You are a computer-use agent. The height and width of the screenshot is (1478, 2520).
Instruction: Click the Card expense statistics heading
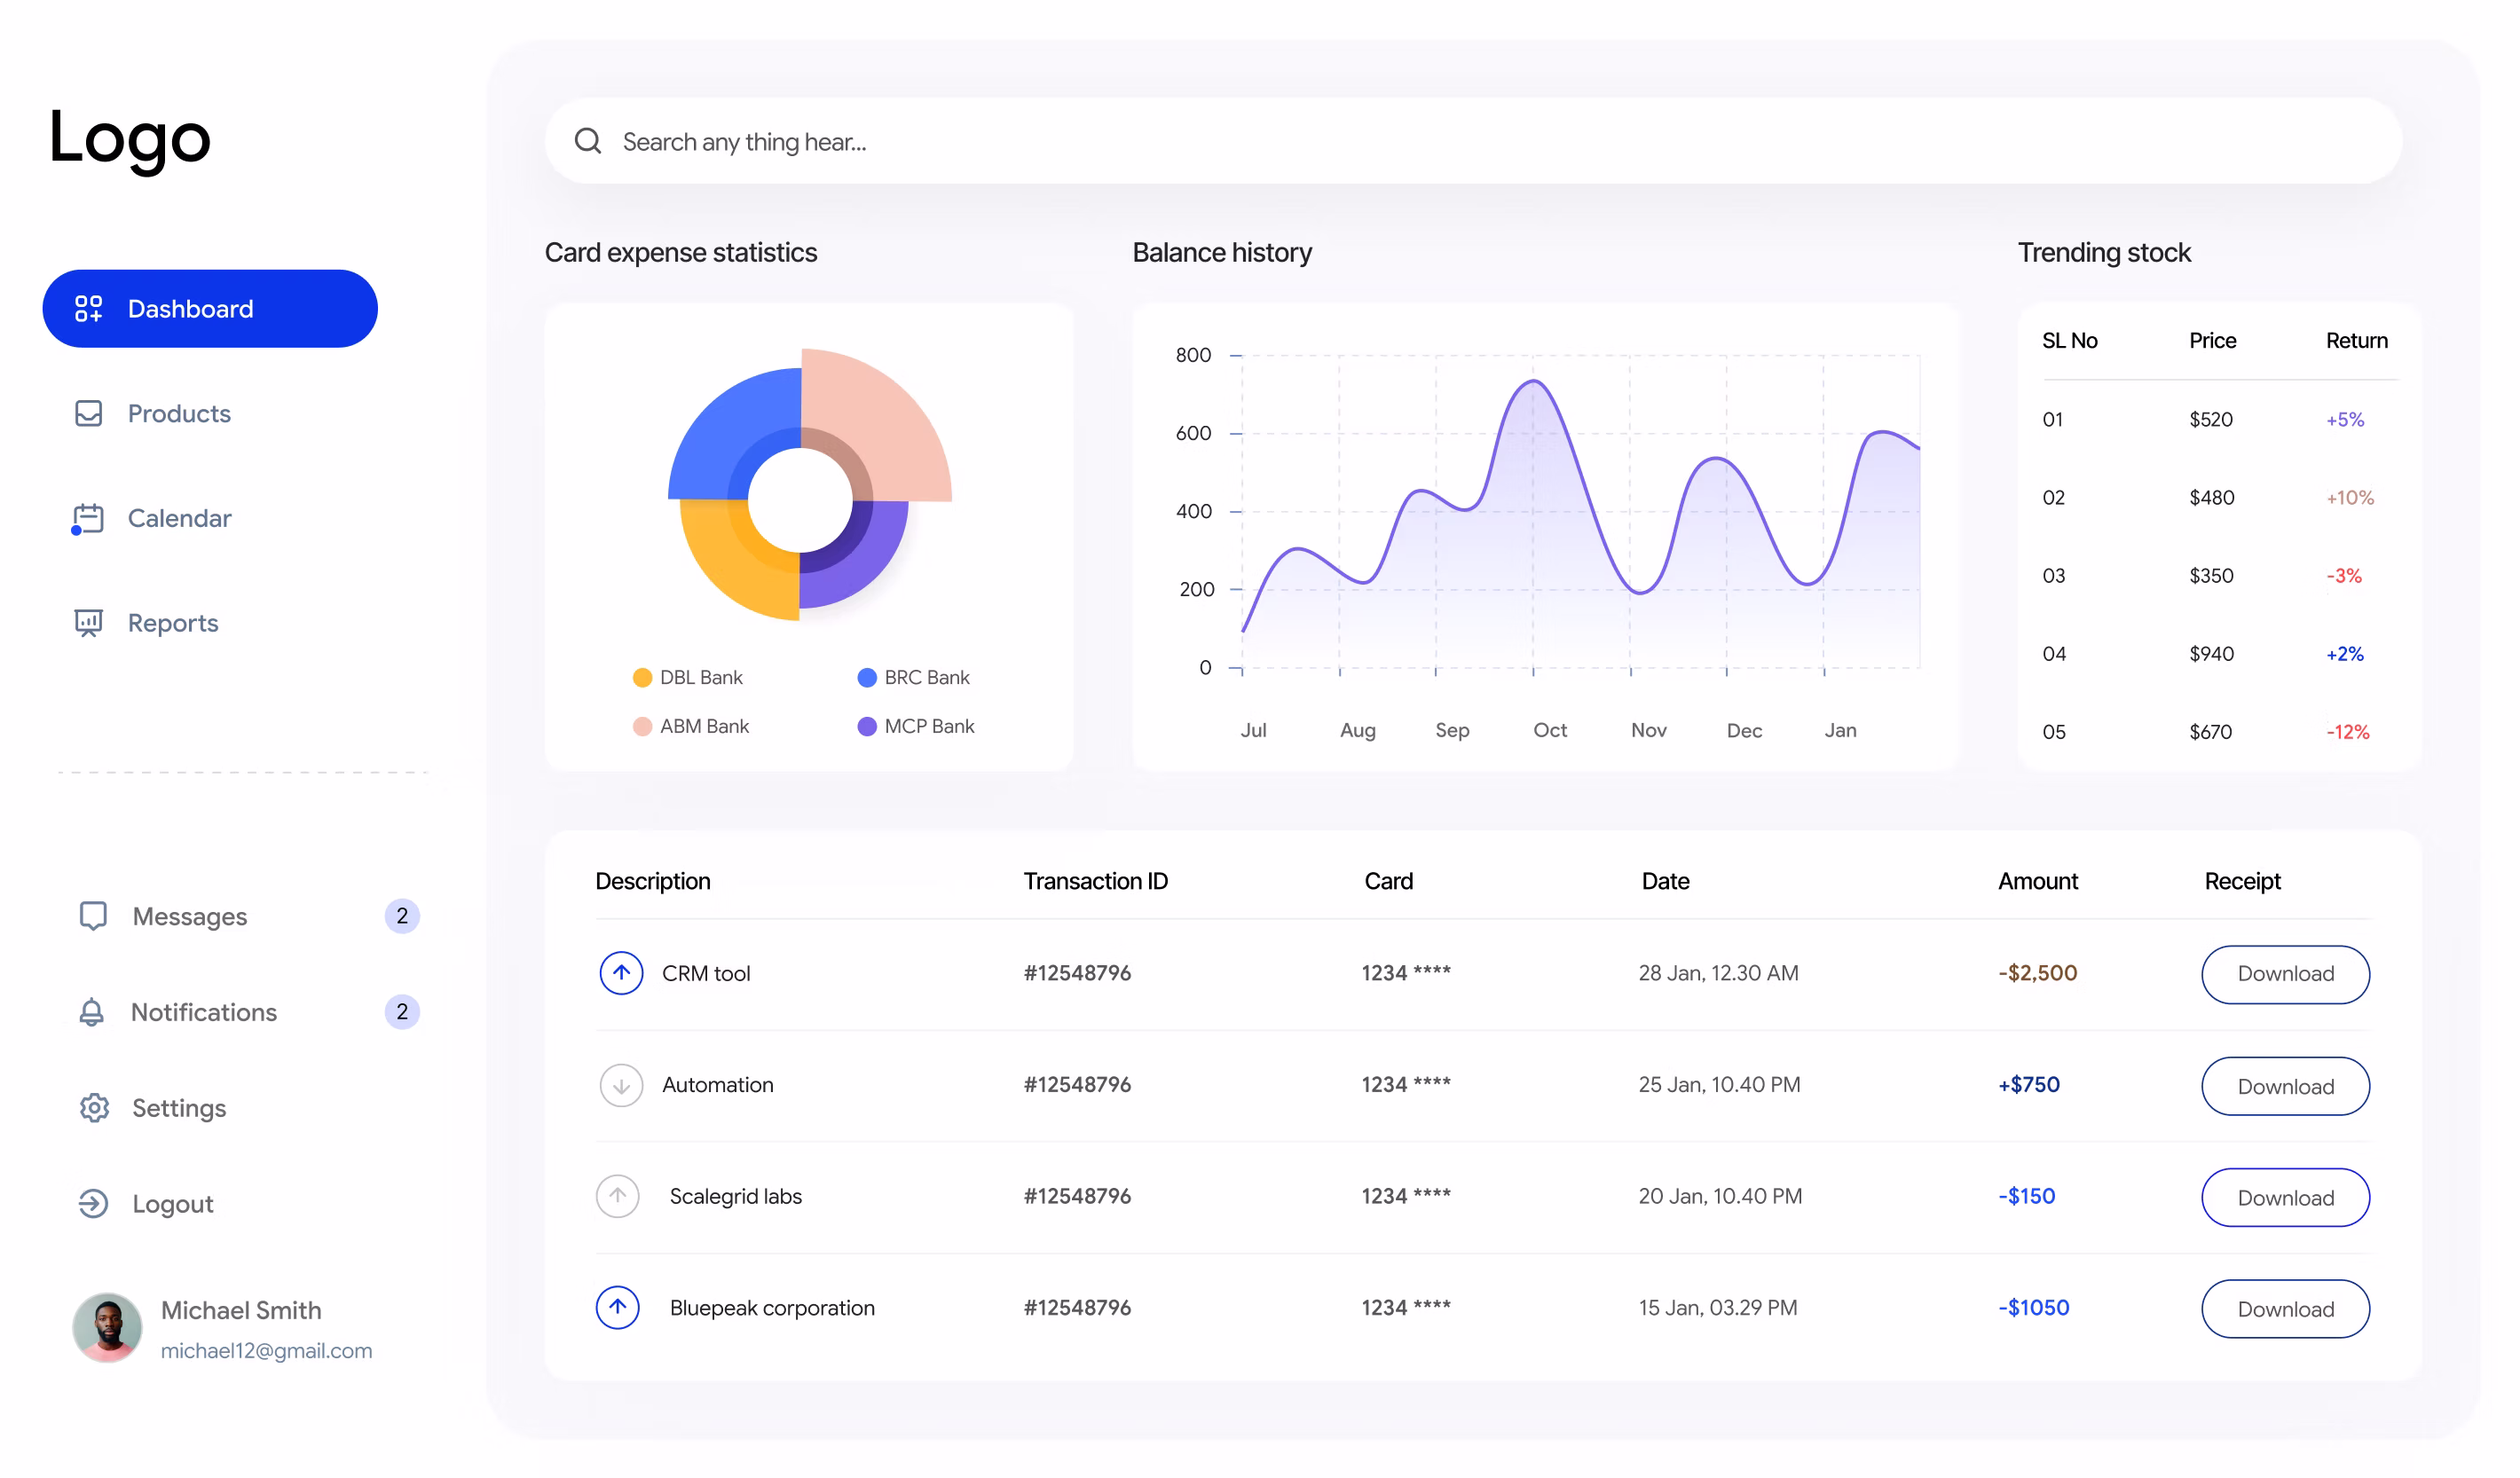tap(680, 253)
